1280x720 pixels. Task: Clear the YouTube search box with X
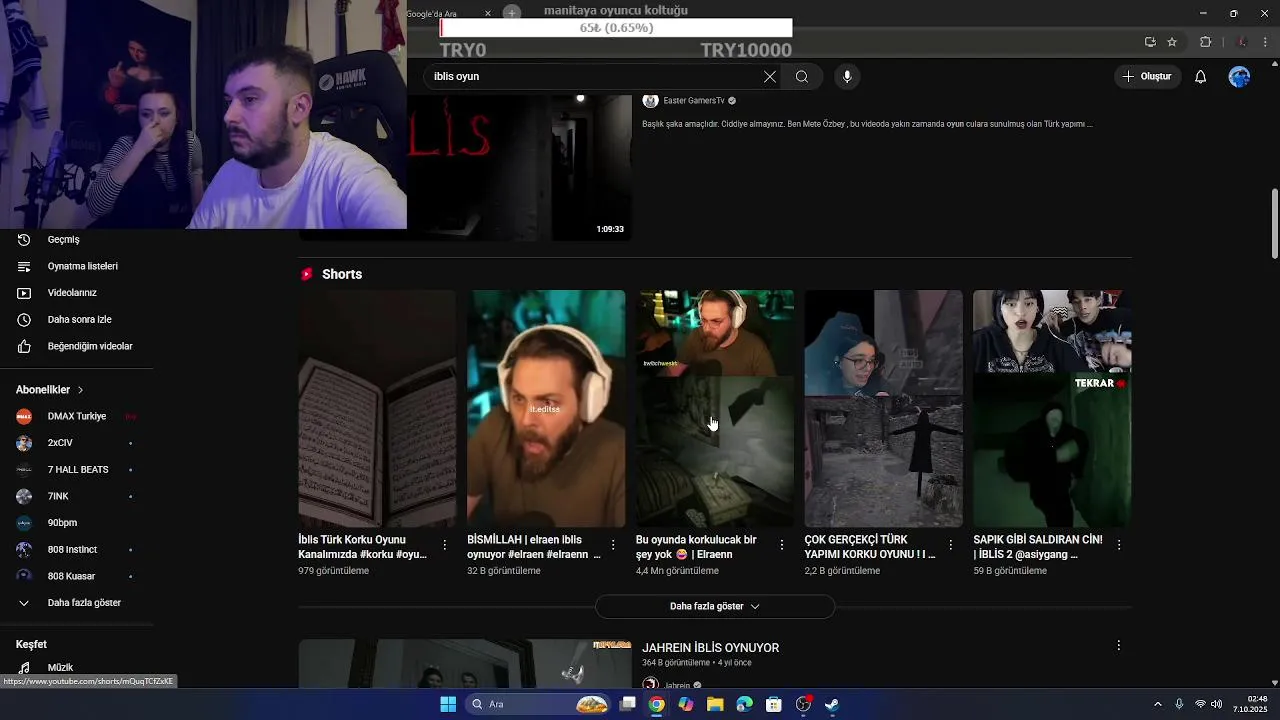[770, 77]
